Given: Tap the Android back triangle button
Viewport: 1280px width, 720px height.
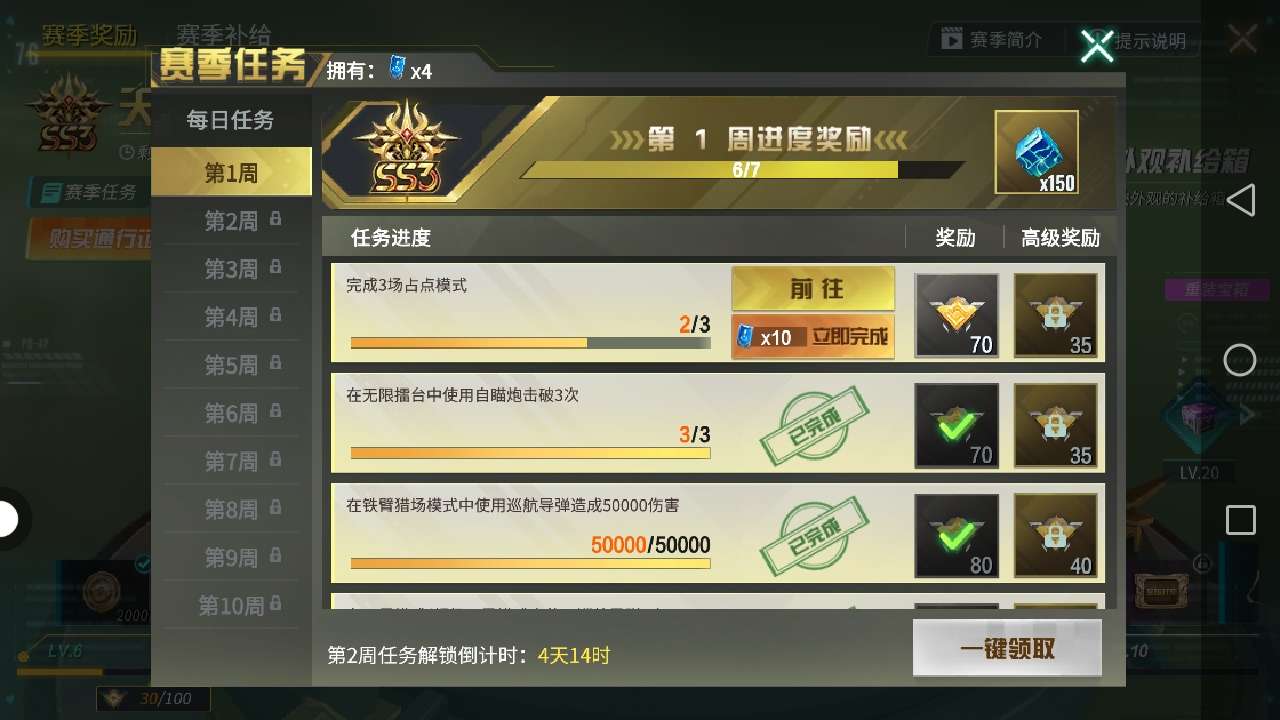Looking at the screenshot, I should click(x=1240, y=199).
